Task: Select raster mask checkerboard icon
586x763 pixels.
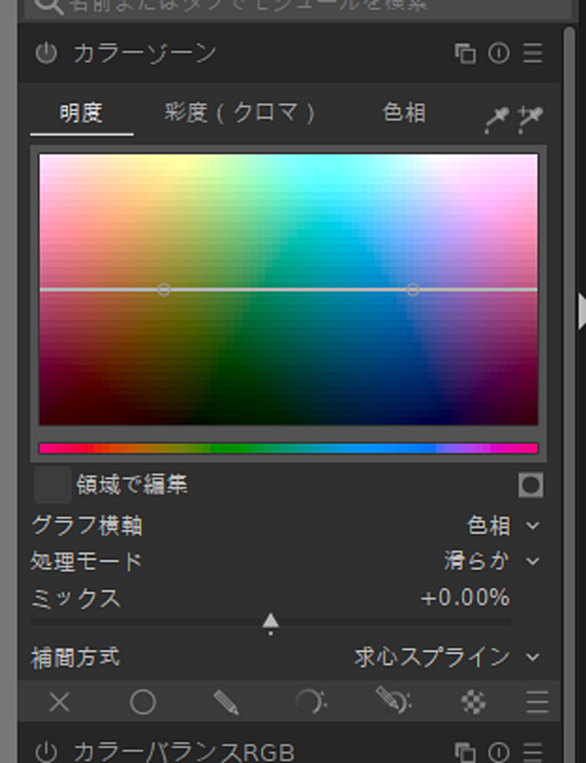Action: (474, 703)
